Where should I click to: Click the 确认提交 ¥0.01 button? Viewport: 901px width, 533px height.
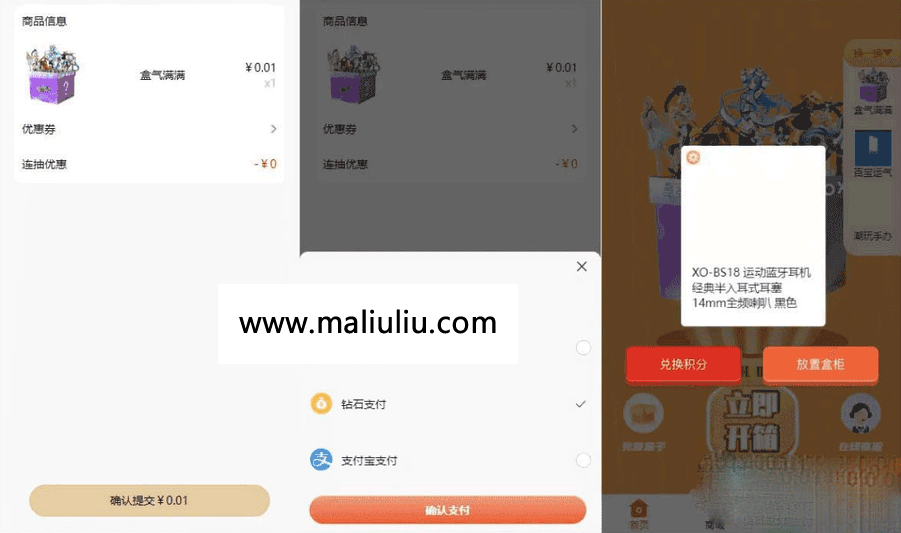coord(149,500)
